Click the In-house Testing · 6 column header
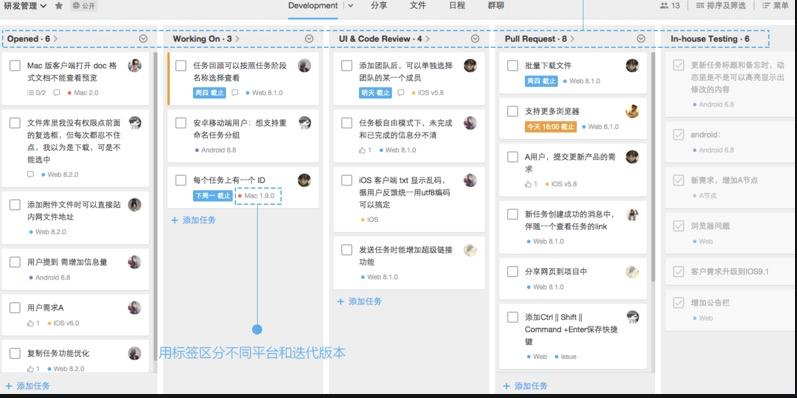Image resolution: width=797 pixels, height=398 pixels. (x=710, y=39)
